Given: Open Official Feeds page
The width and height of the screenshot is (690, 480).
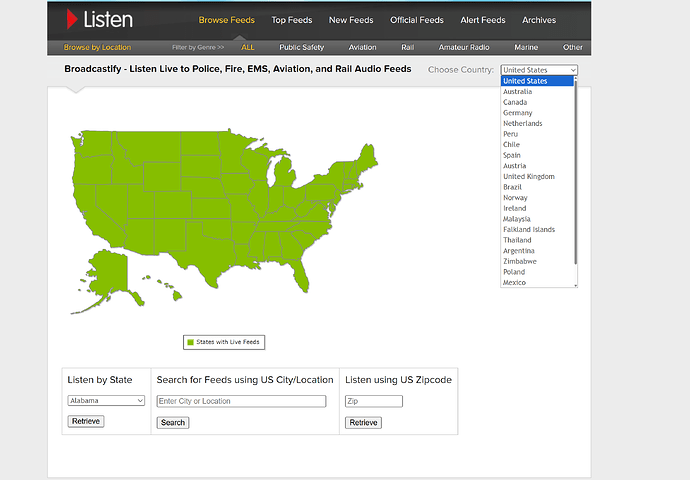Looking at the screenshot, I should tap(417, 20).
